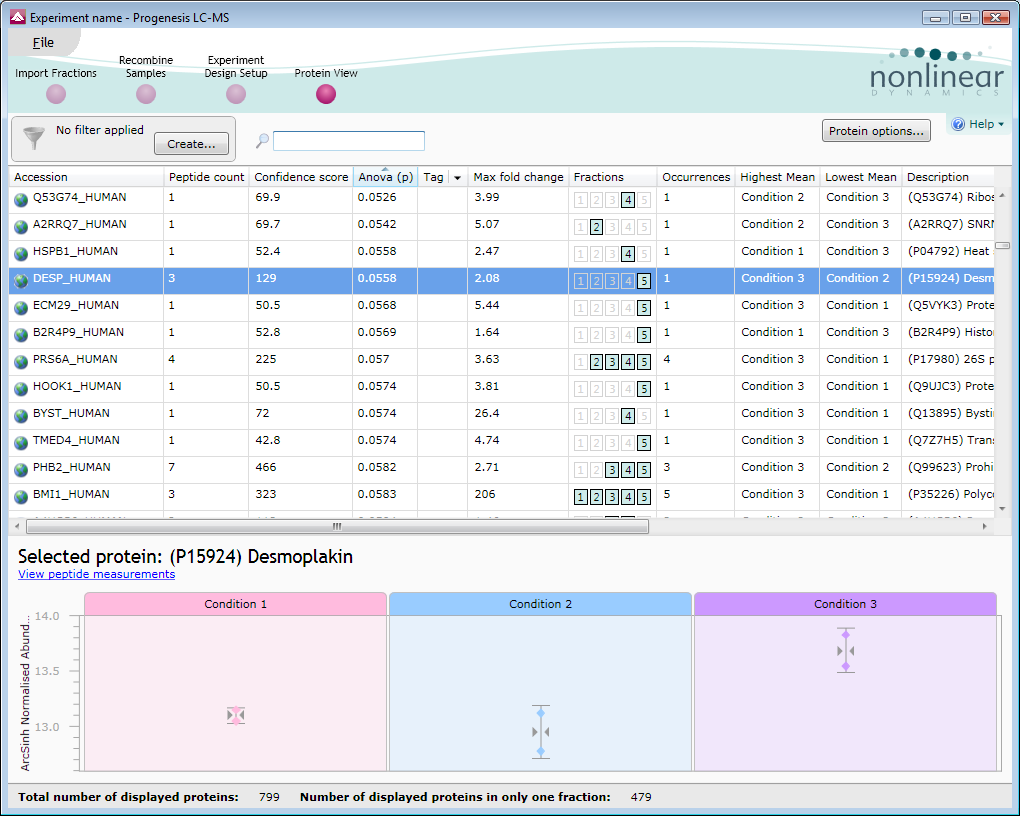This screenshot has width=1020, height=816.
Task: Click globe icon for TMED4_HUMAN
Action: (x=21, y=442)
